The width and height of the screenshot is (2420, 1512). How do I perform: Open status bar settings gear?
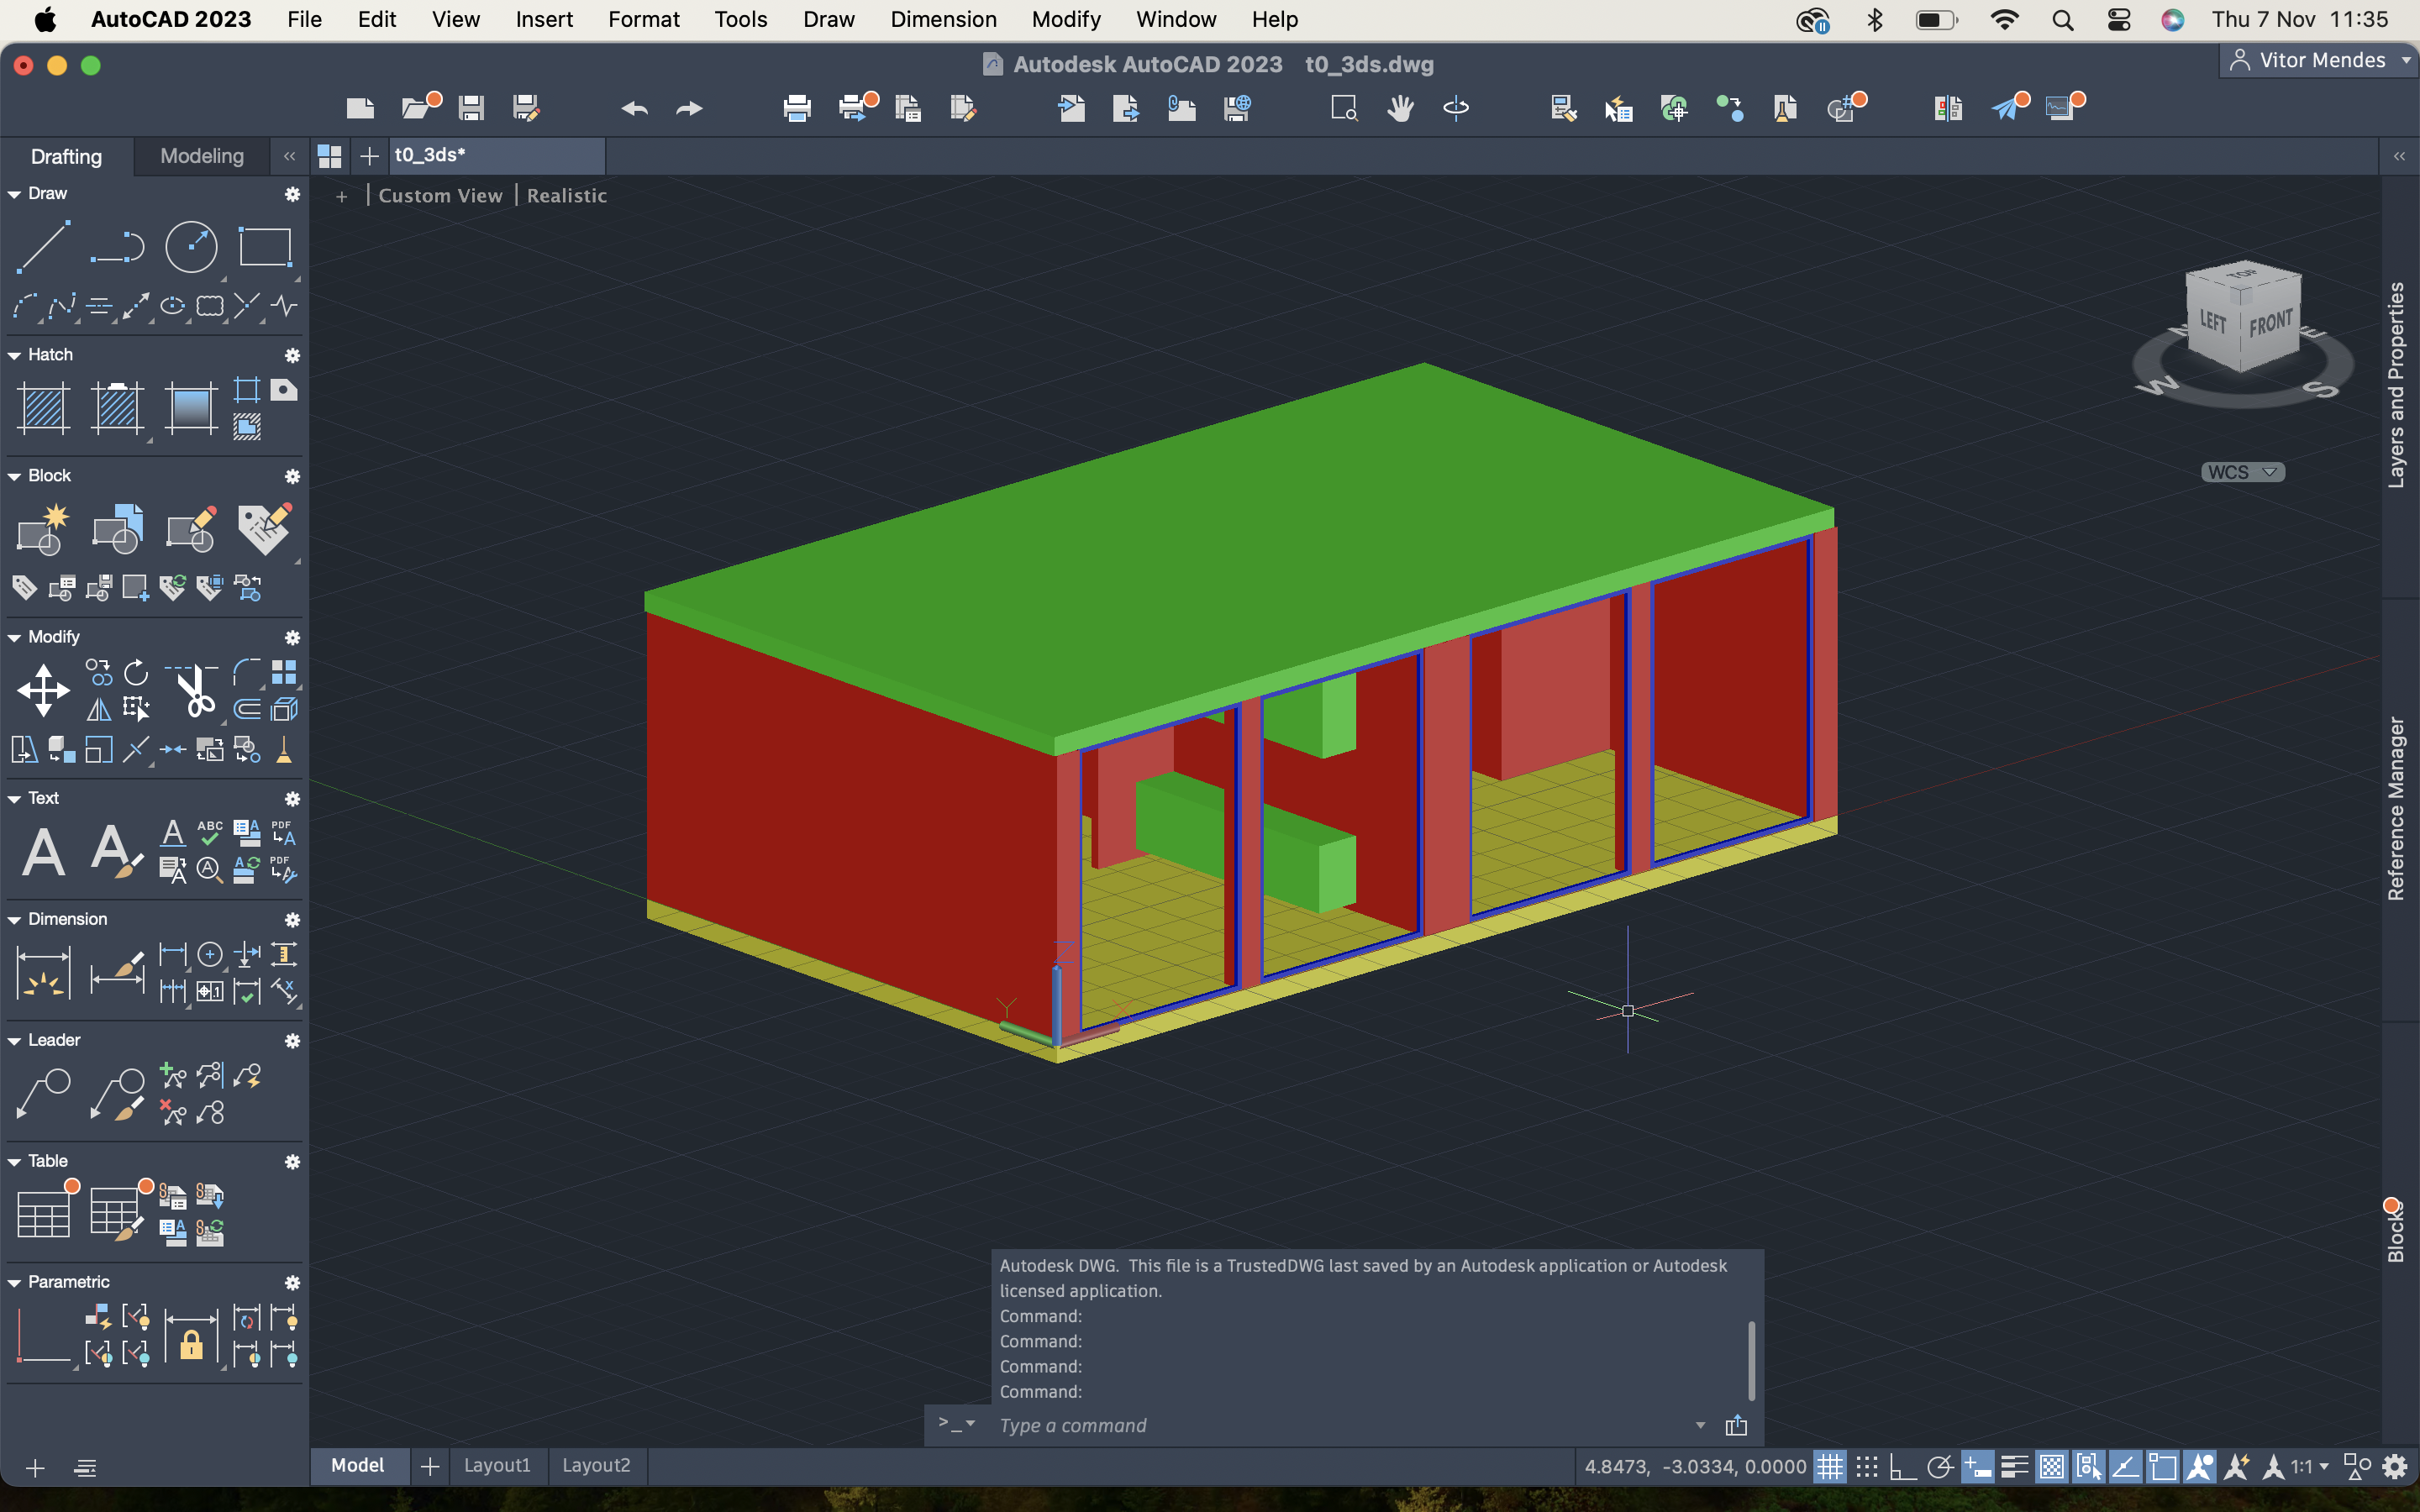pyautogui.click(x=2395, y=1467)
